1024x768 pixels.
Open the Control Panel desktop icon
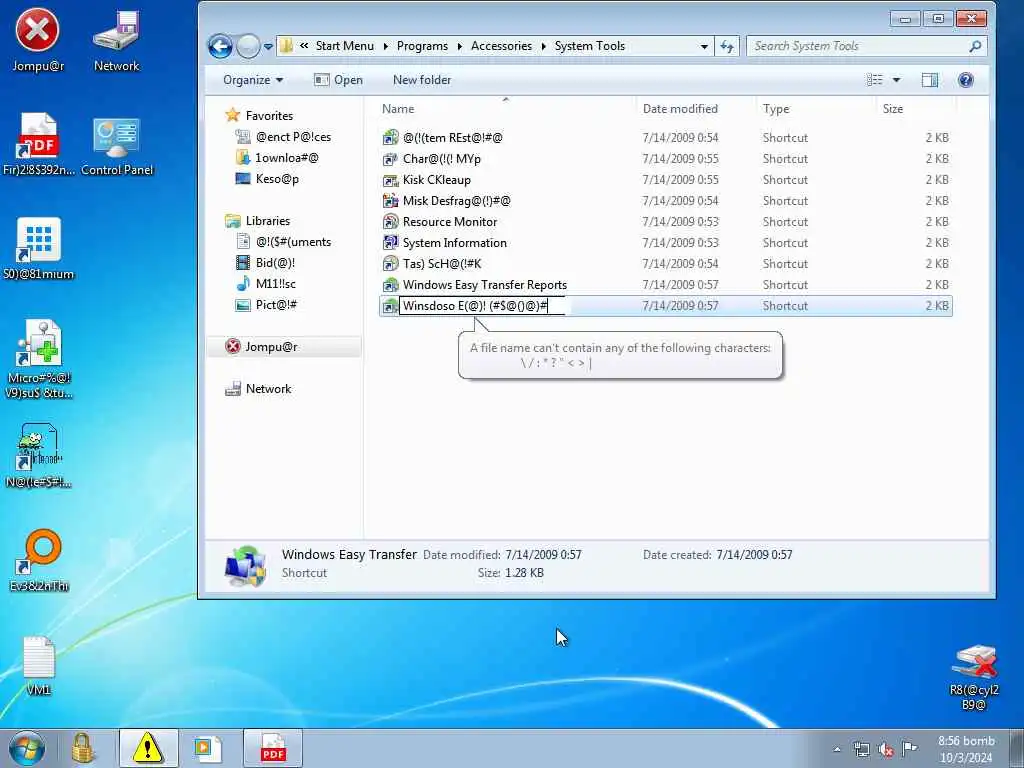[x=117, y=145]
